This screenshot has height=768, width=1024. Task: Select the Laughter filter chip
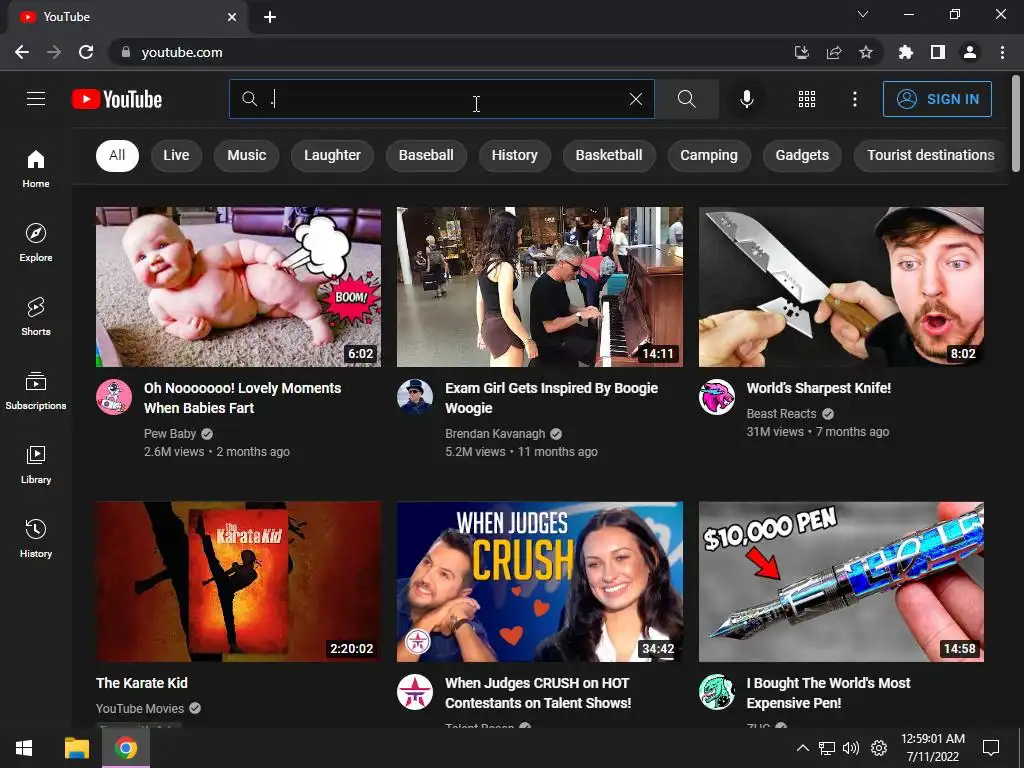click(x=332, y=155)
